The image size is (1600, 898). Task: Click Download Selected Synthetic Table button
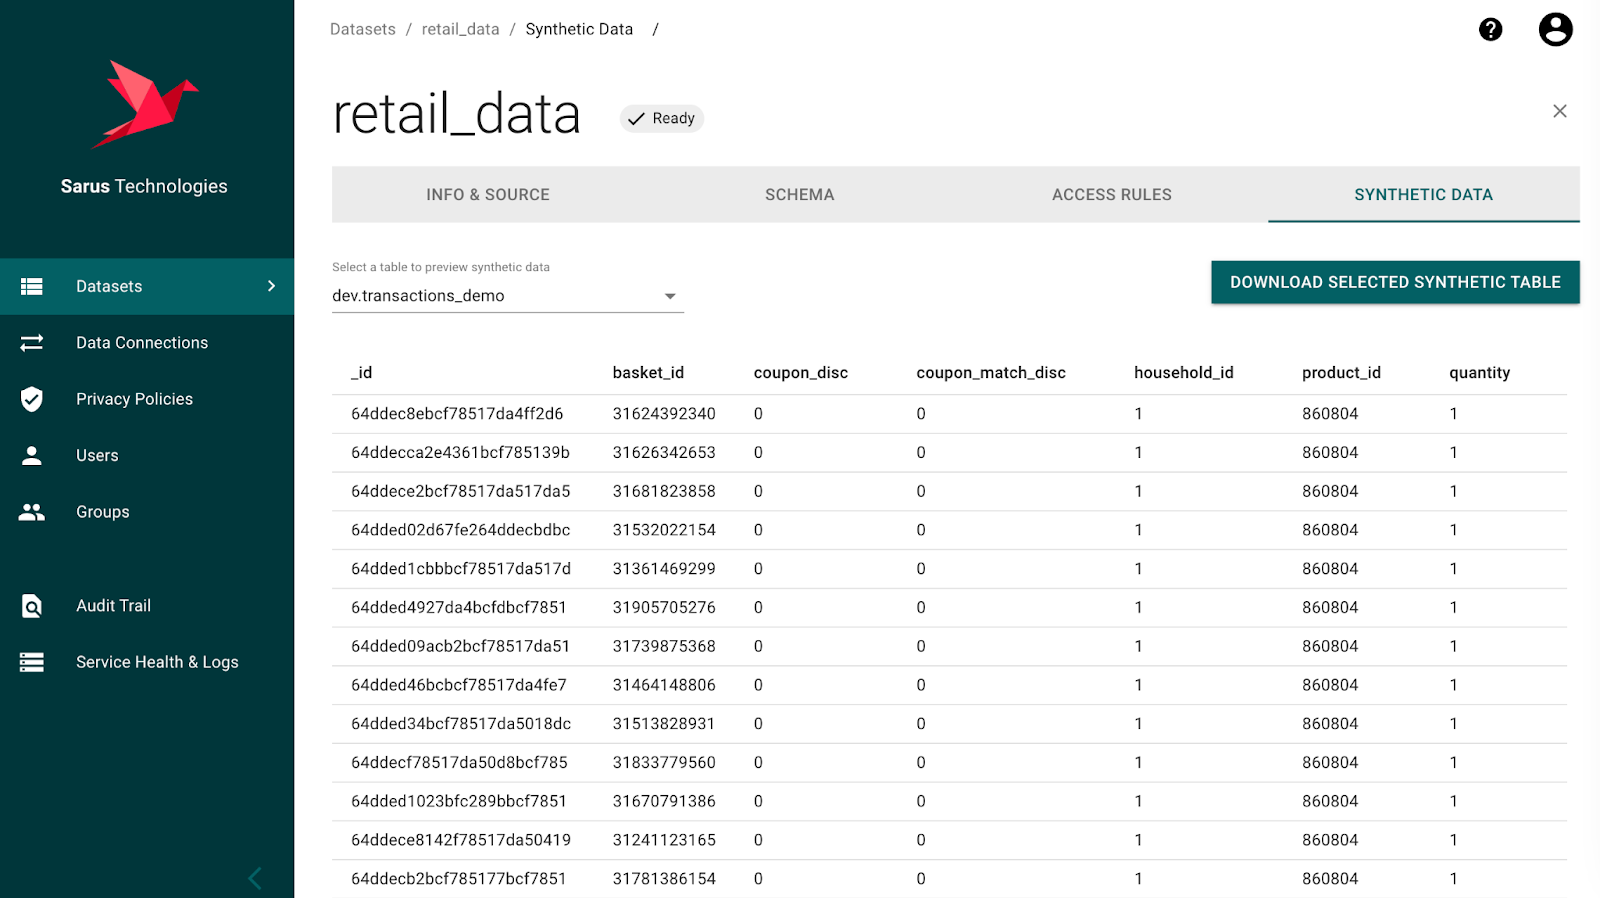[1394, 283]
